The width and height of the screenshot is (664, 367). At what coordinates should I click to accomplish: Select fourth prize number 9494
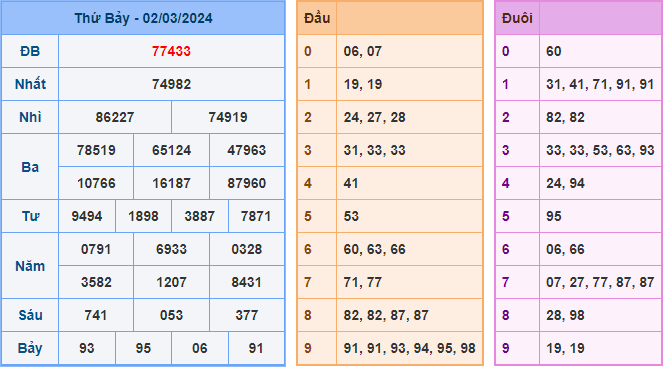click(x=87, y=216)
